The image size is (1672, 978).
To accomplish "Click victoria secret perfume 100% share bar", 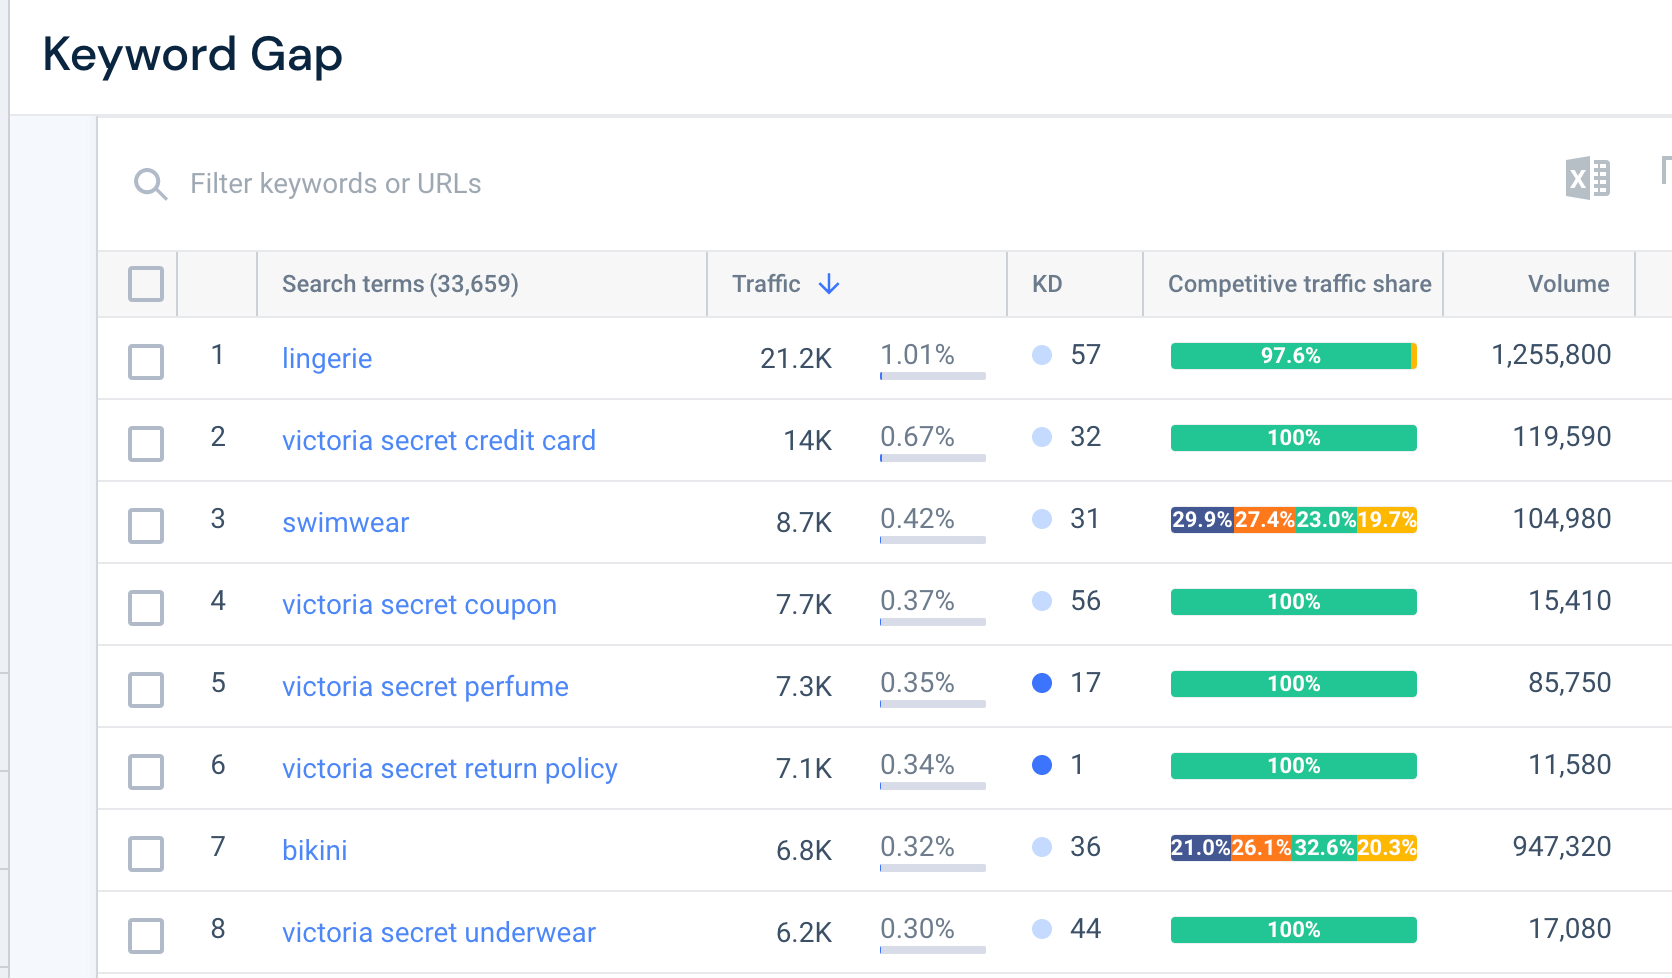I will (x=1294, y=684).
